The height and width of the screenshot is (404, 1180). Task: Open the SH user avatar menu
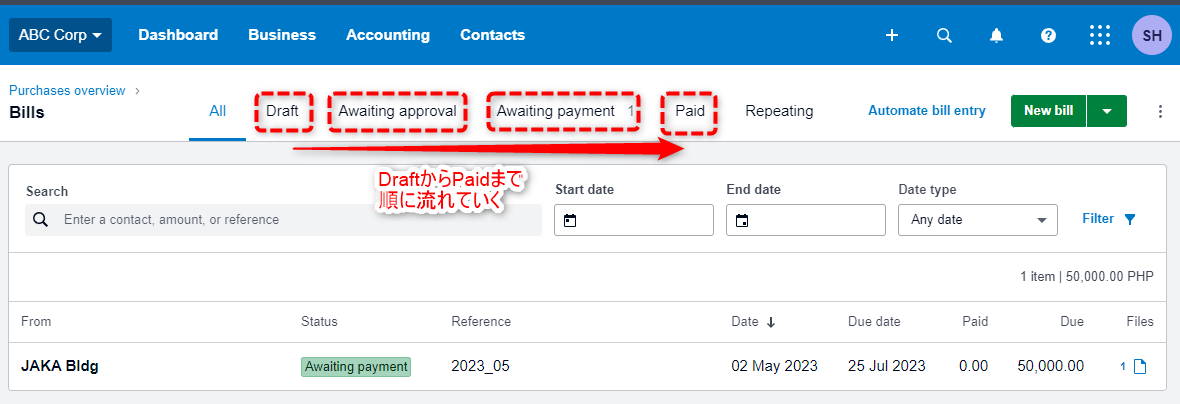point(1151,35)
